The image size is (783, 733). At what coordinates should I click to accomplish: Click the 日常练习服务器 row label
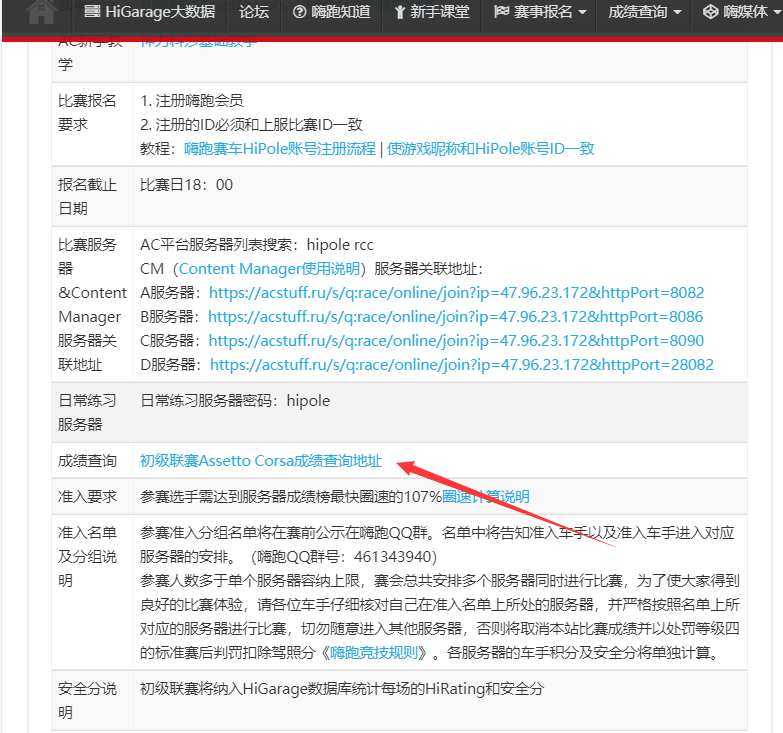(87, 412)
